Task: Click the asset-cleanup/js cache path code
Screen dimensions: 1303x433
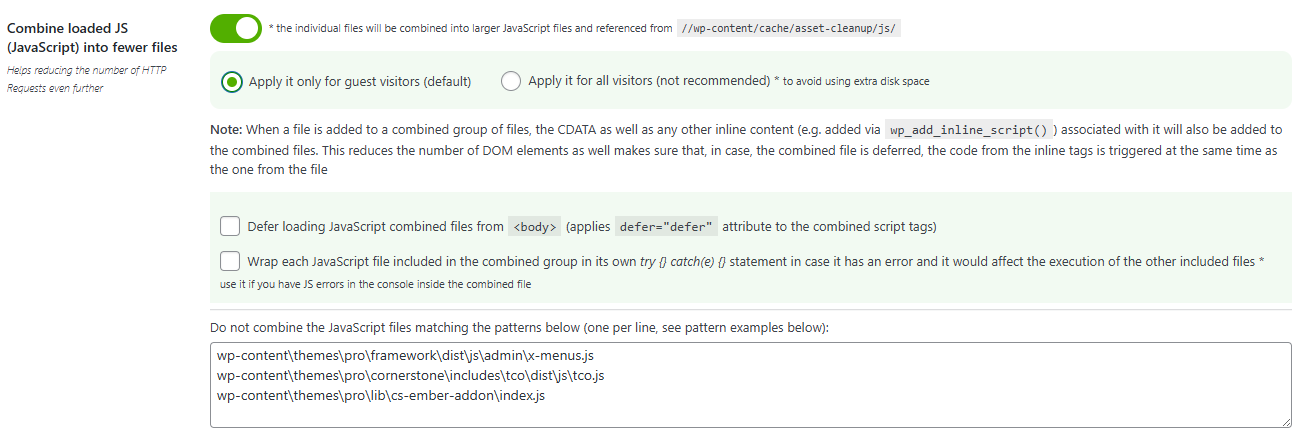Action: (789, 29)
